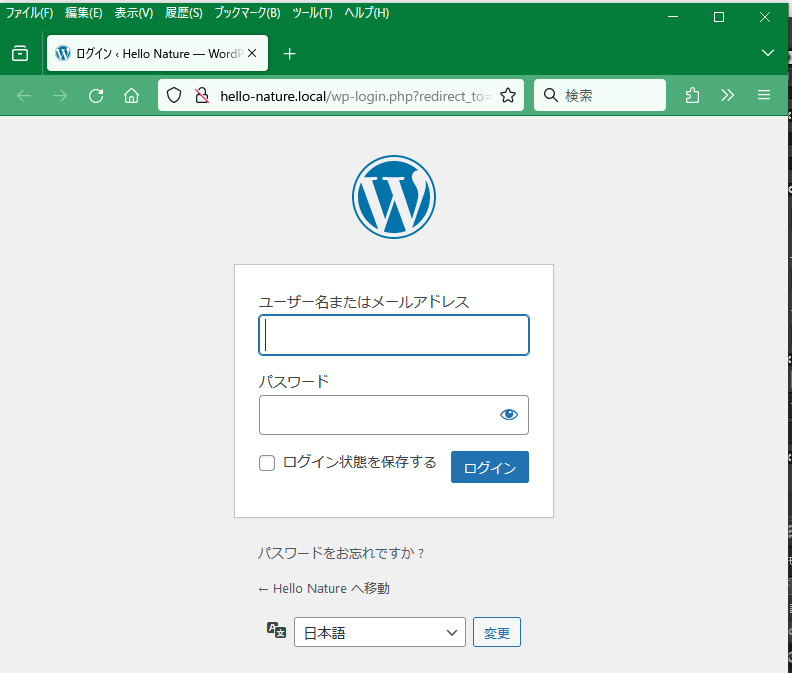
Task: Open the Firefox hamburger application menu
Action: point(764,96)
